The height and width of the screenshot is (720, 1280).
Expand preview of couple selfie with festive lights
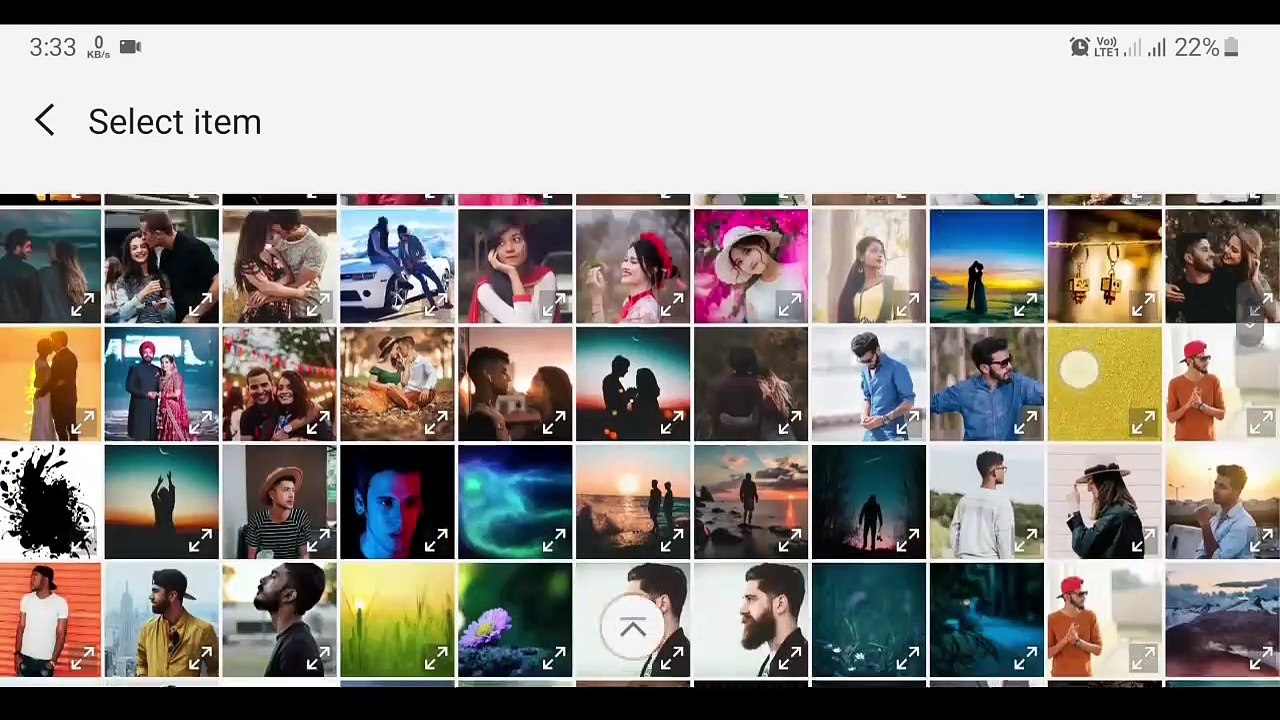coord(319,423)
